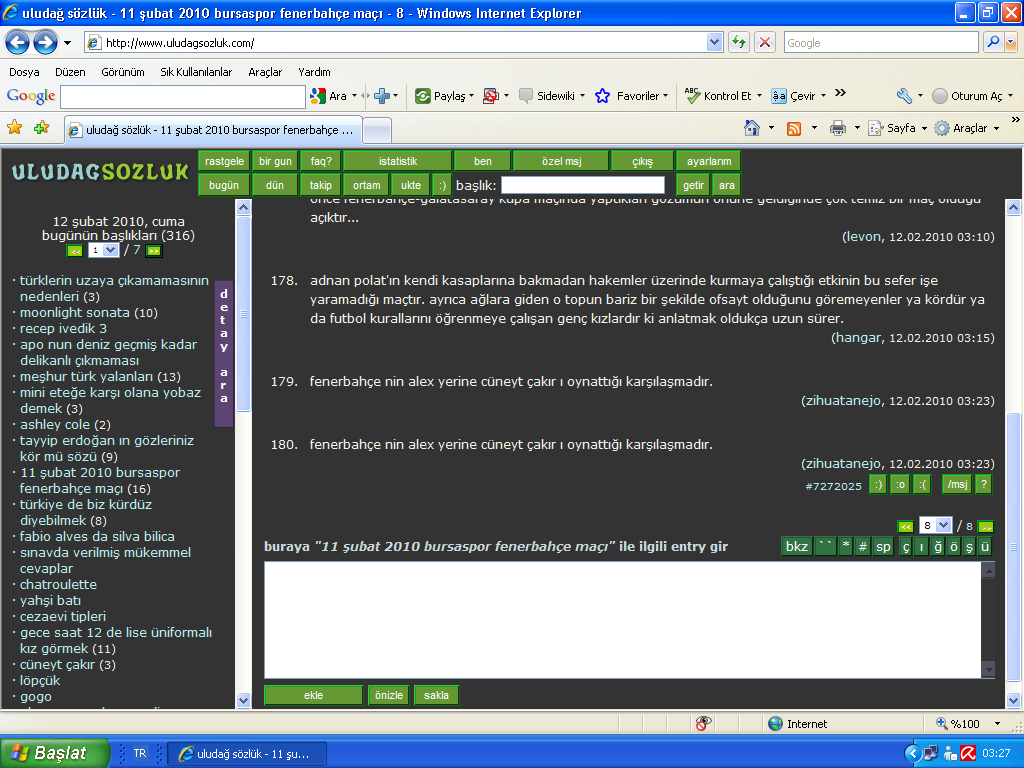Image resolution: width=1024 pixels, height=768 pixels.
Task: Open the cüneyt çakır topic link
Action: coord(57,665)
